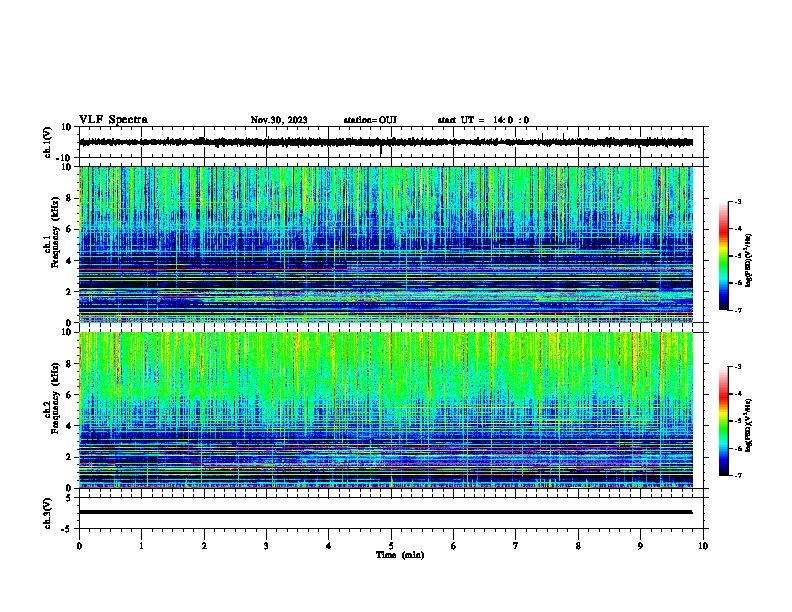The height and width of the screenshot is (612, 792).
Task: Click the time axis tick label "0"
Action: pos(79,546)
